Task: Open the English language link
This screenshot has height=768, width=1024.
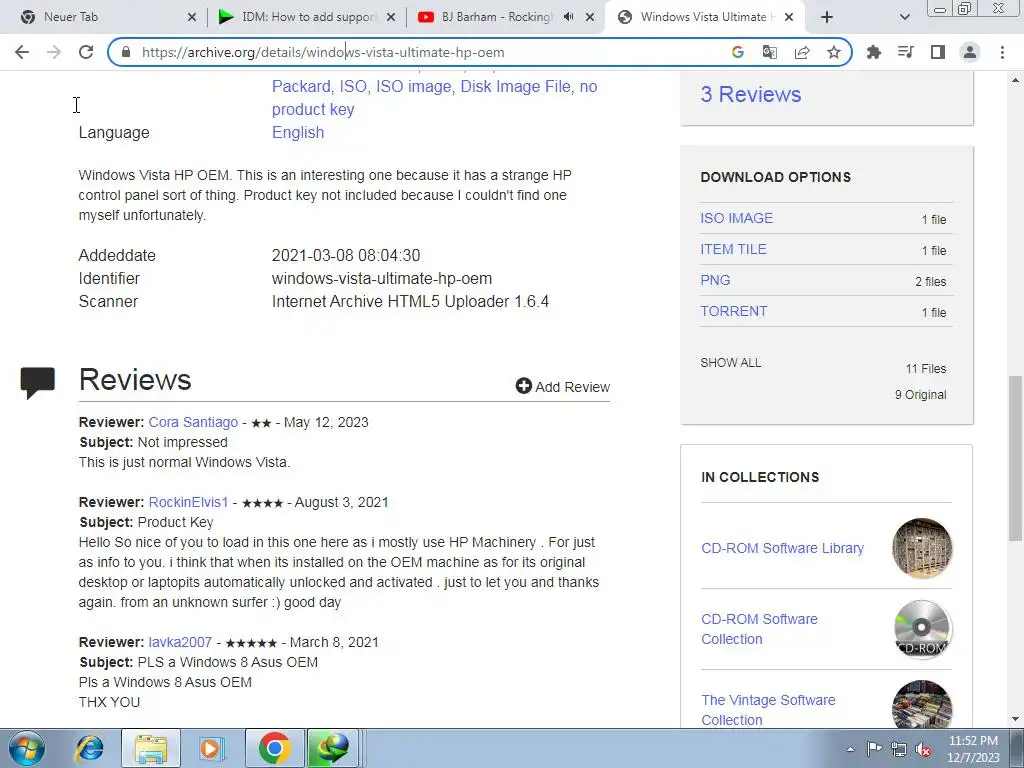Action: click(298, 132)
